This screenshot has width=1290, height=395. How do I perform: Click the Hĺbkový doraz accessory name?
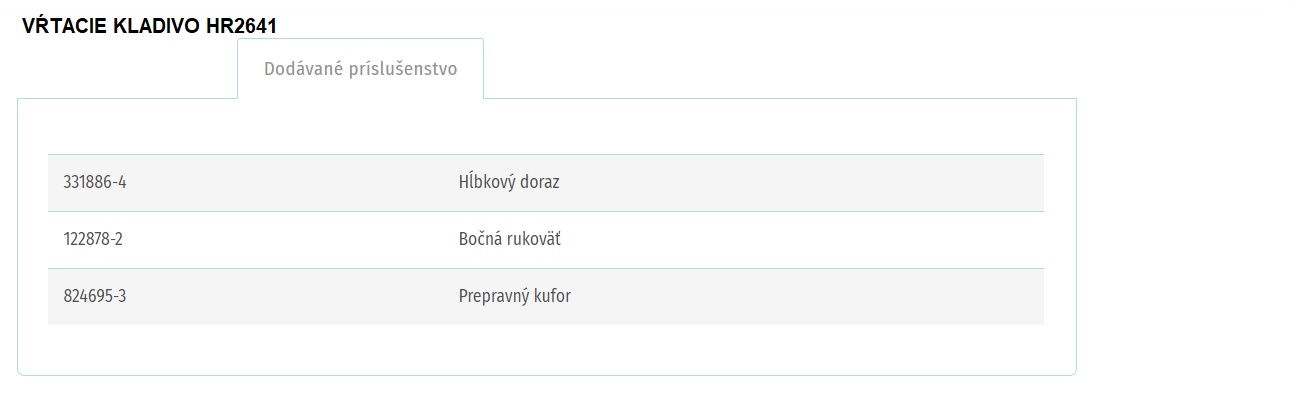click(509, 183)
